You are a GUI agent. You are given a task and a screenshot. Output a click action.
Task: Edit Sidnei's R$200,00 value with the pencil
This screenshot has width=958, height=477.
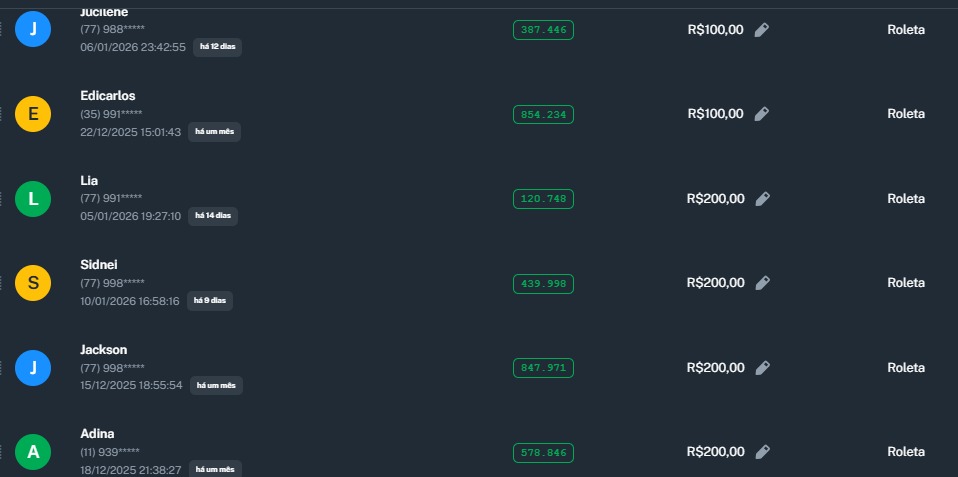[x=762, y=283]
